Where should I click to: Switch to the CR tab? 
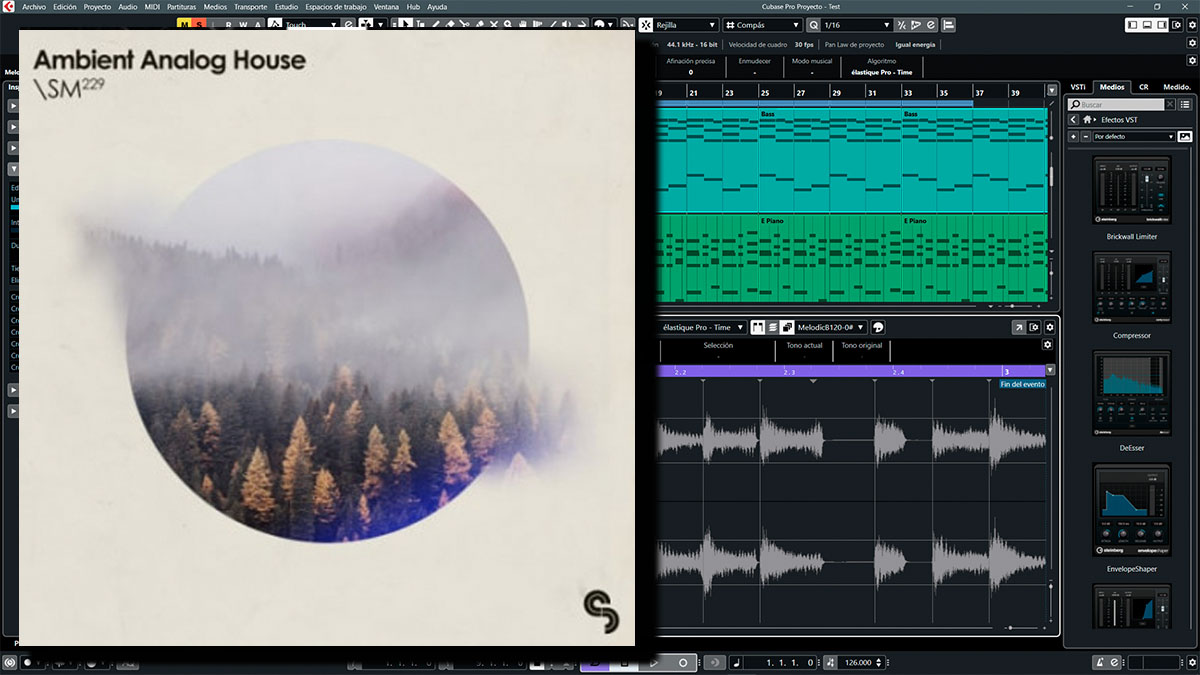click(1143, 87)
